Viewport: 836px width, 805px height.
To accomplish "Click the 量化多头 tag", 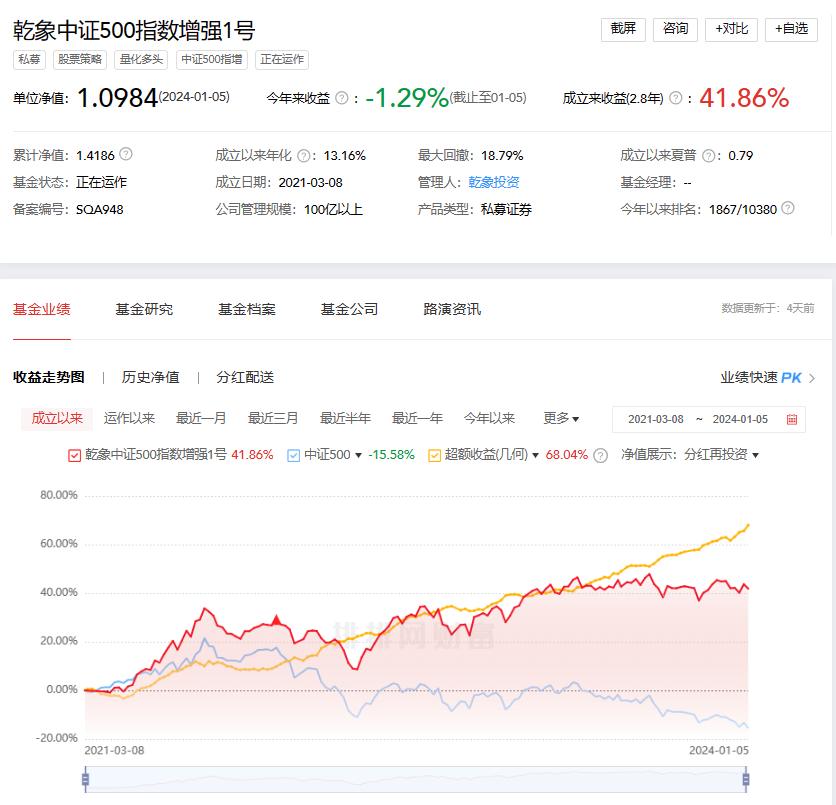I will click(x=141, y=59).
